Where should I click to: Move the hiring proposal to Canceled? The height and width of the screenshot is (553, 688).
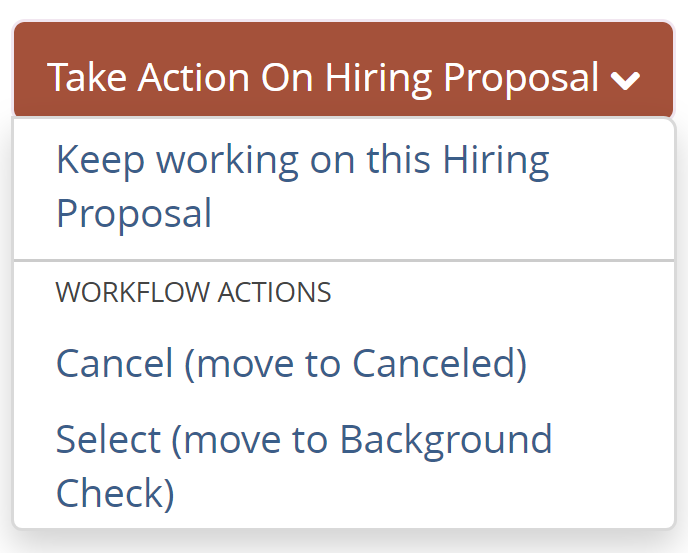point(291,363)
